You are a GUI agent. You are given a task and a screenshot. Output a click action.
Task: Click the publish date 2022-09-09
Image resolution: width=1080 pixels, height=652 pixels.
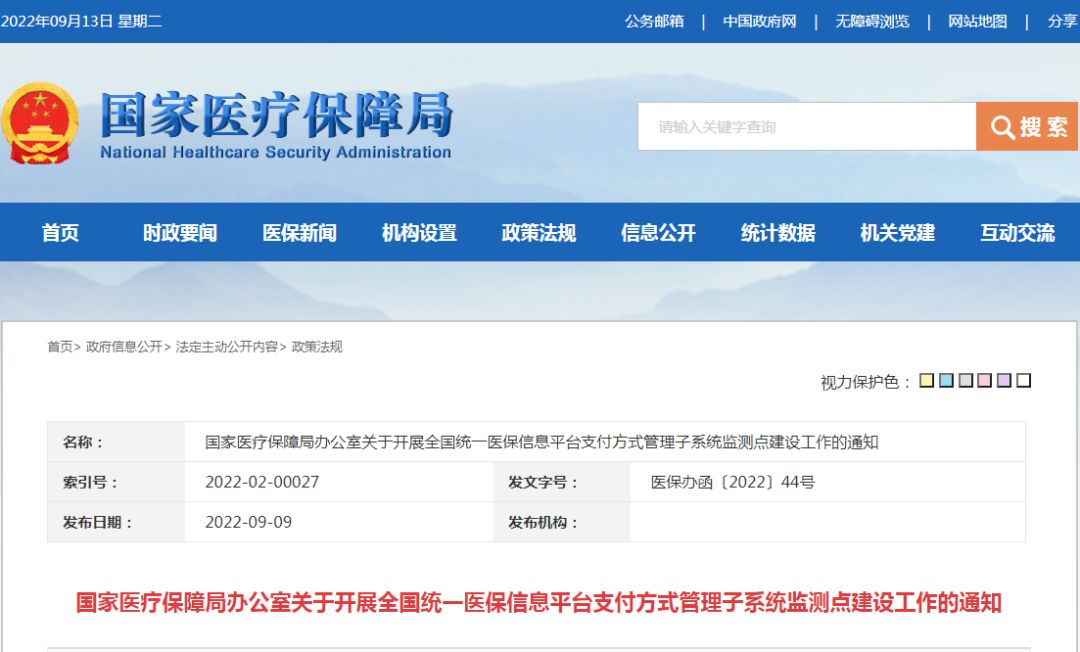point(248,522)
